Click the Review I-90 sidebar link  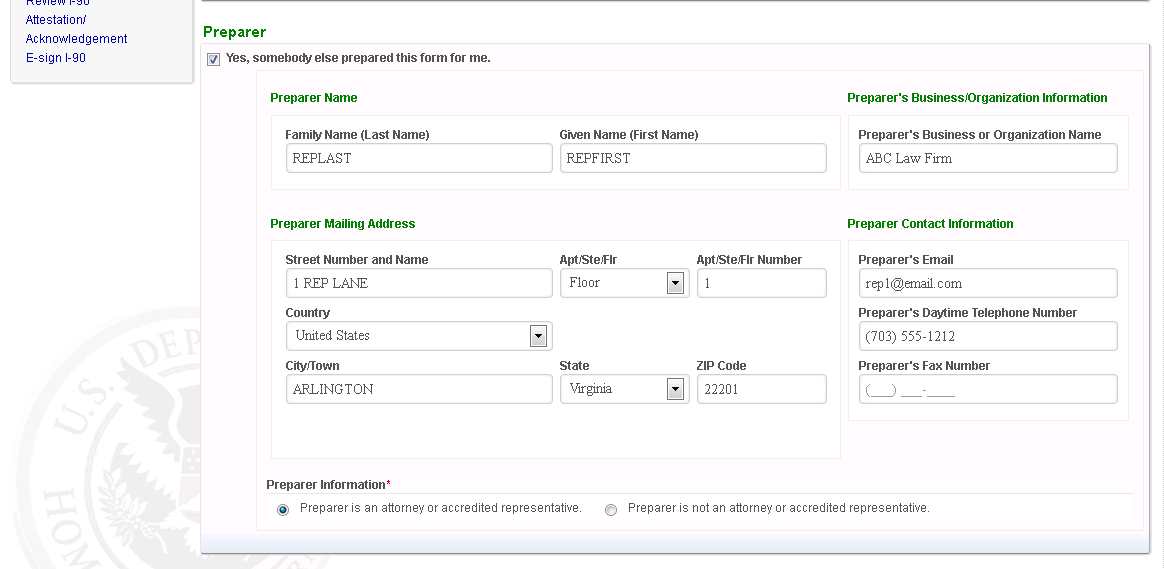click(57, 3)
